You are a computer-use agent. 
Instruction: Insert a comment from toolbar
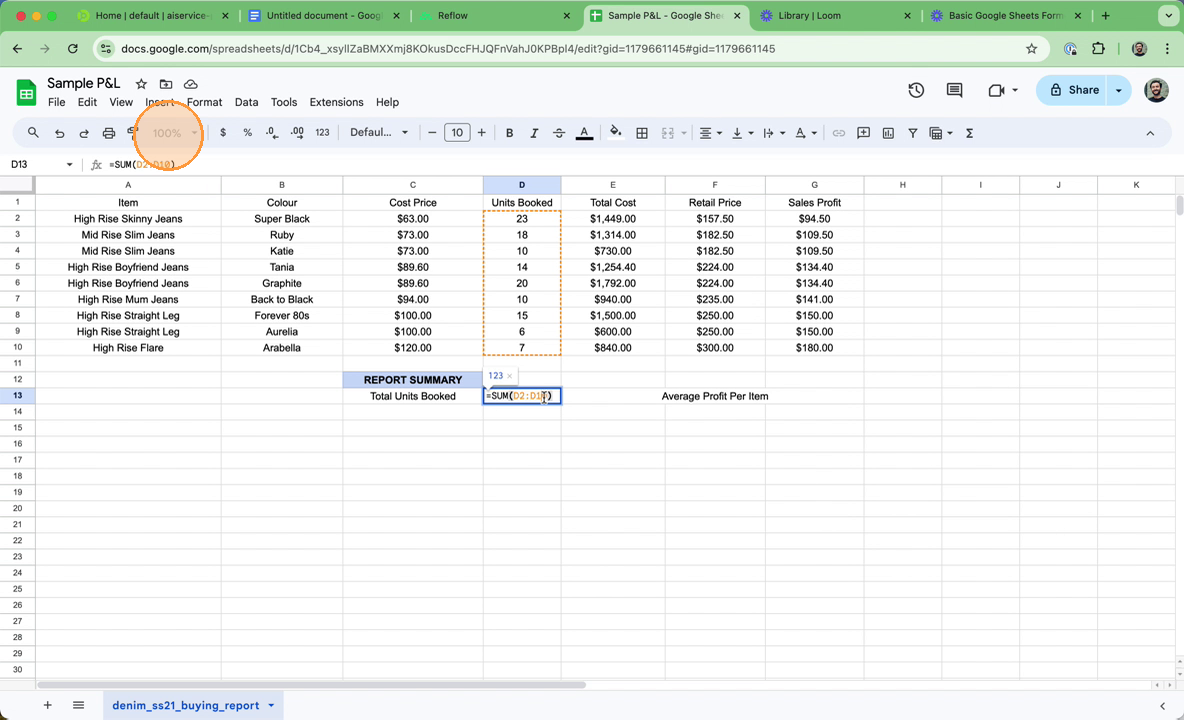863,133
